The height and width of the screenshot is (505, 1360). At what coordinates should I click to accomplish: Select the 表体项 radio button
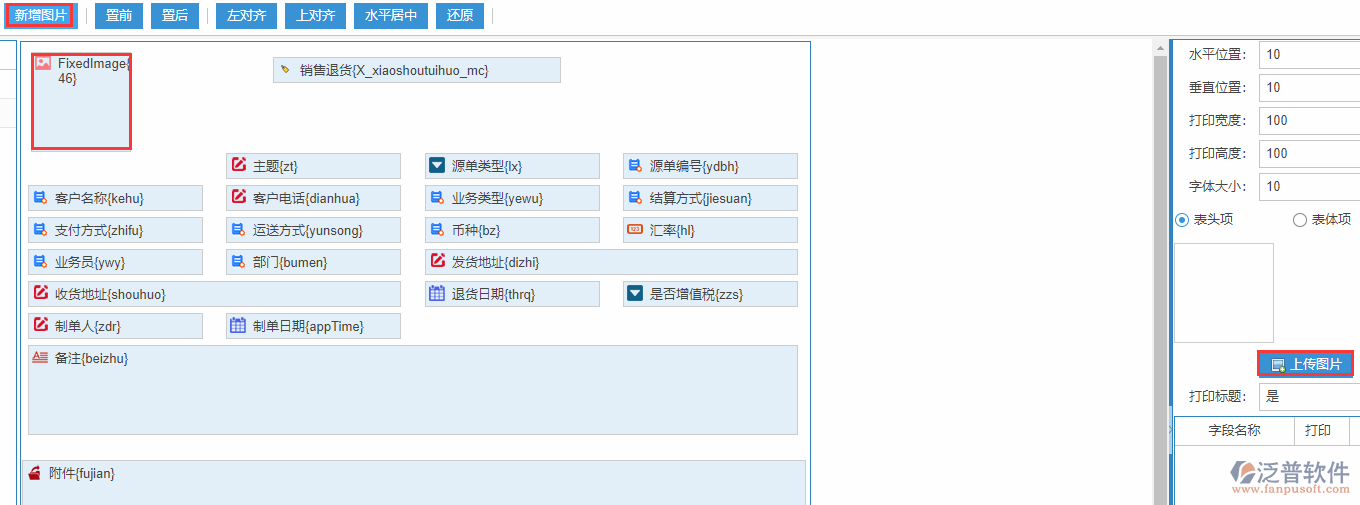point(1300,220)
